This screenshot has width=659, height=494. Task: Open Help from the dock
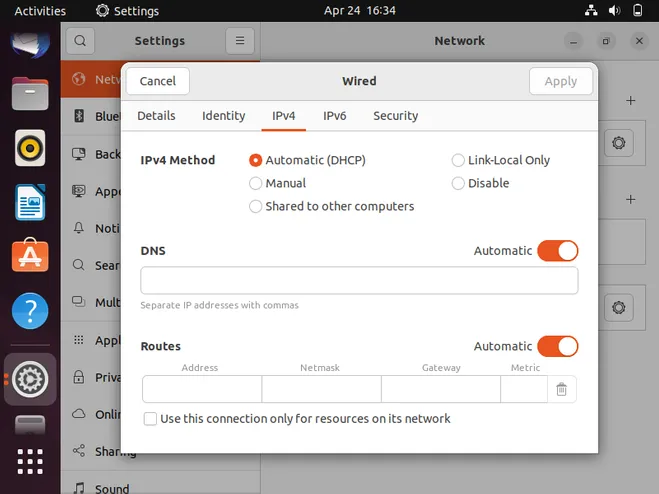[30, 311]
